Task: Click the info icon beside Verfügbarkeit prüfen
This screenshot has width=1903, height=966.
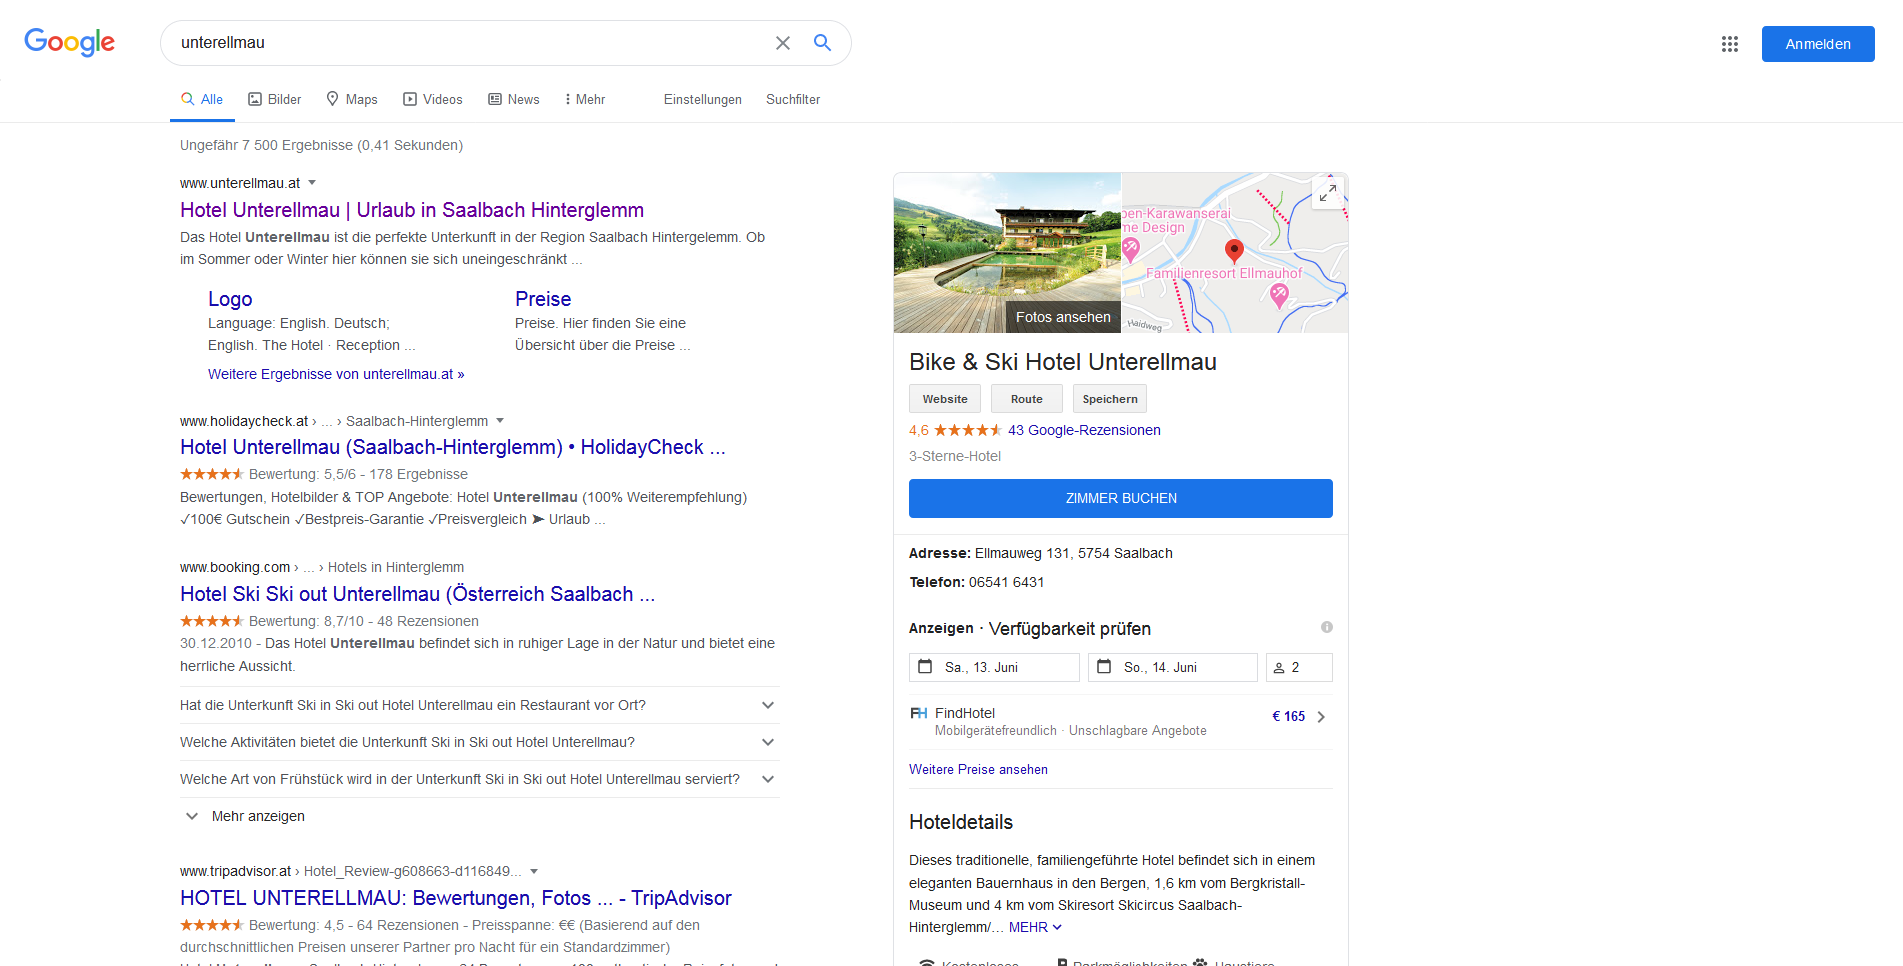Action: tap(1326, 627)
